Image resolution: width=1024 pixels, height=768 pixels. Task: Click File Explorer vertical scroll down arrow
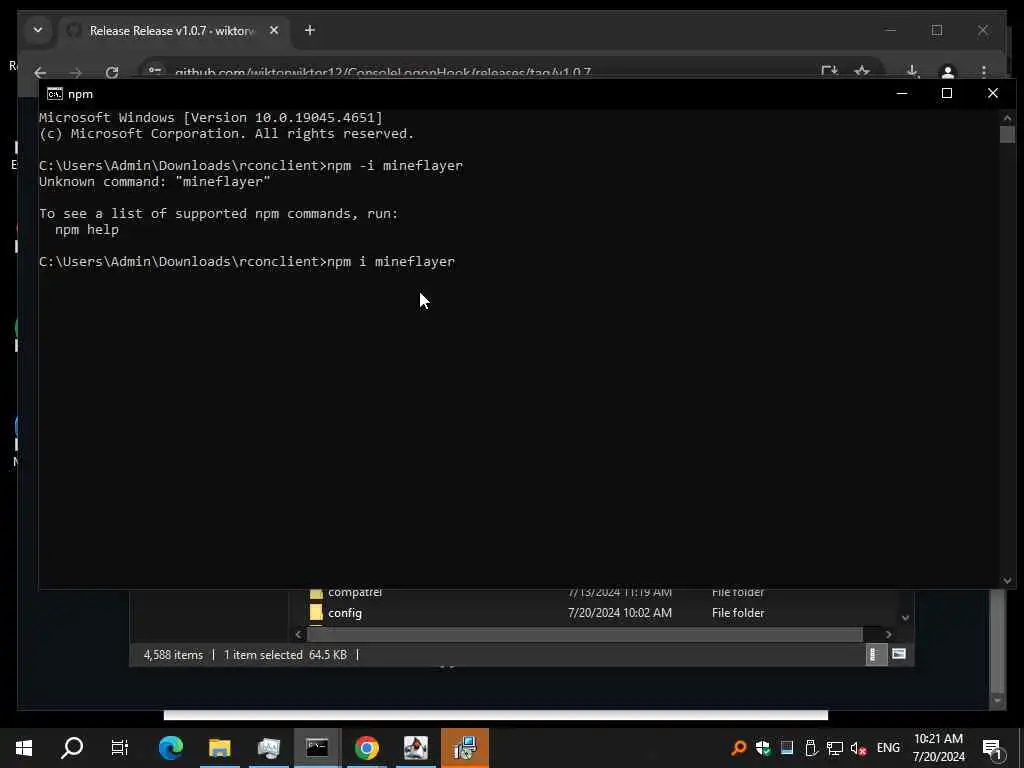pos(905,617)
